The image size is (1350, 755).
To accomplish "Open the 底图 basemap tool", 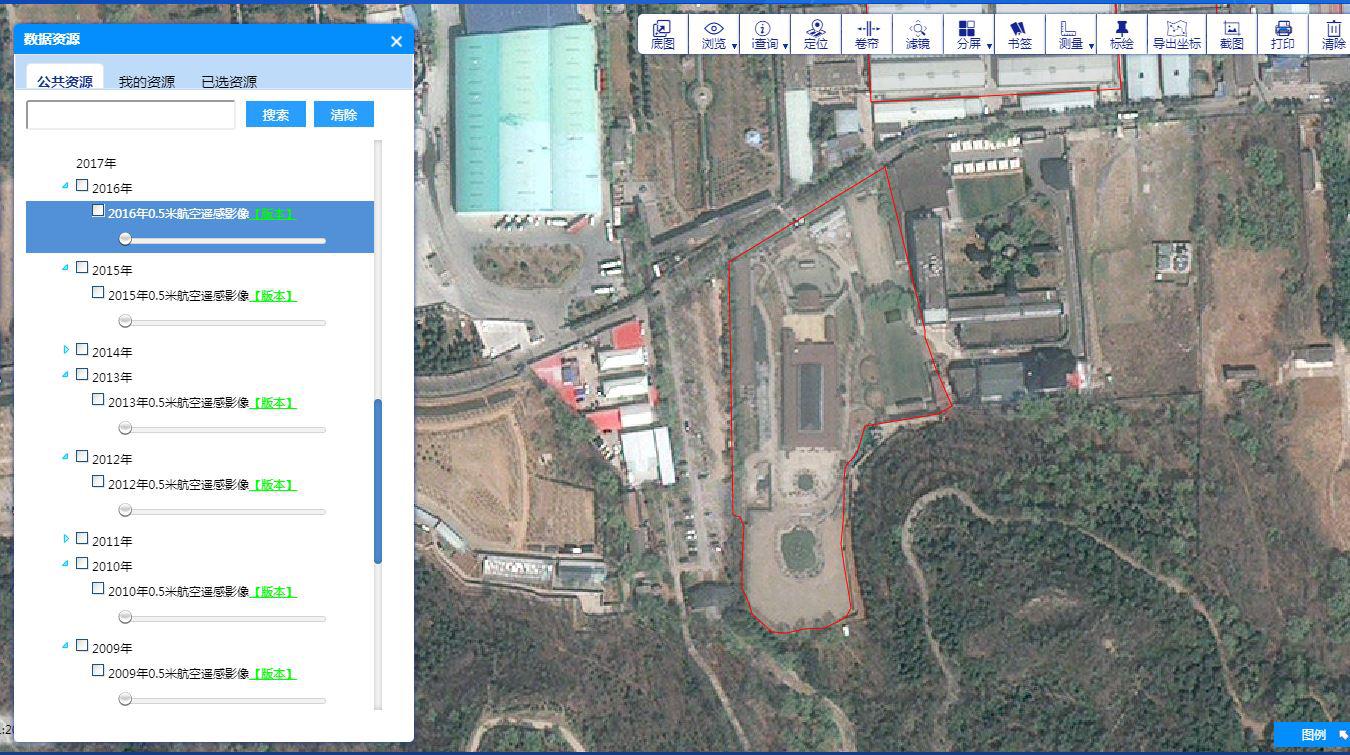I will [x=662, y=34].
